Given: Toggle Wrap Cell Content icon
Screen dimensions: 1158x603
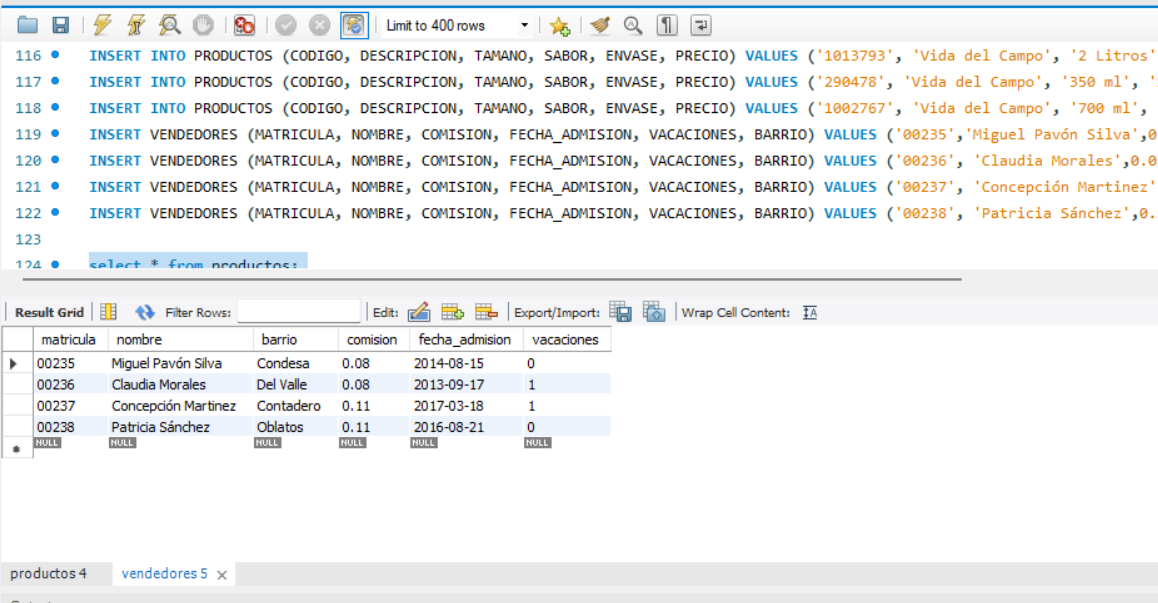Looking at the screenshot, I should pos(810,313).
